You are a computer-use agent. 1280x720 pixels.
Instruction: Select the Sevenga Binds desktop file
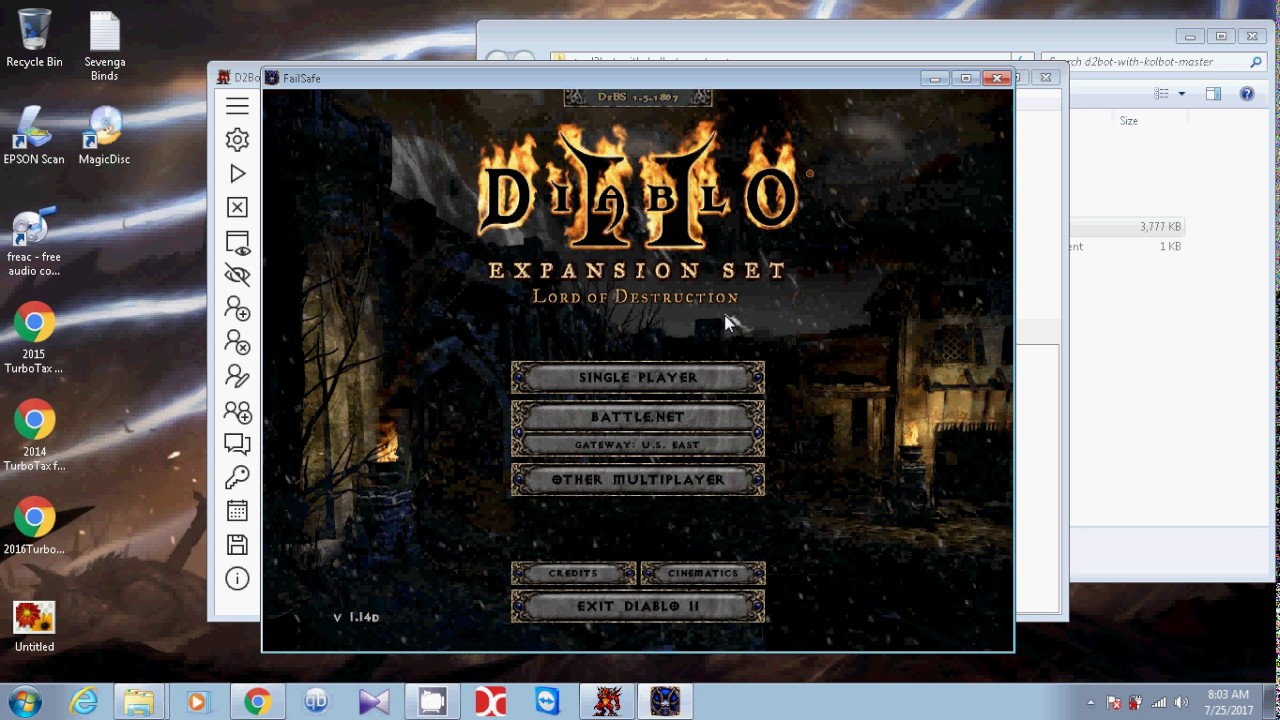pos(104,45)
